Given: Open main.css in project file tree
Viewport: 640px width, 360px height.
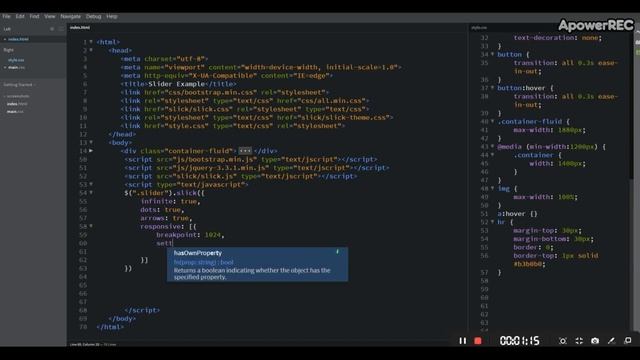Looking at the screenshot, I should click(16, 111).
